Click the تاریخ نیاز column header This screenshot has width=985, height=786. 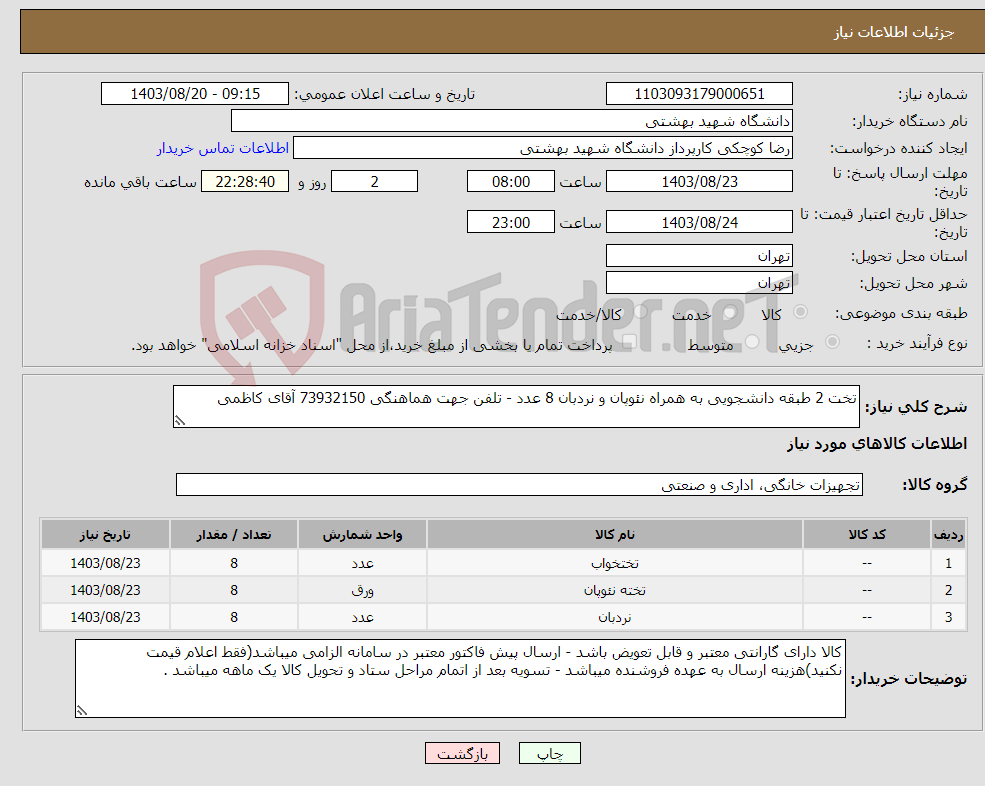105,535
